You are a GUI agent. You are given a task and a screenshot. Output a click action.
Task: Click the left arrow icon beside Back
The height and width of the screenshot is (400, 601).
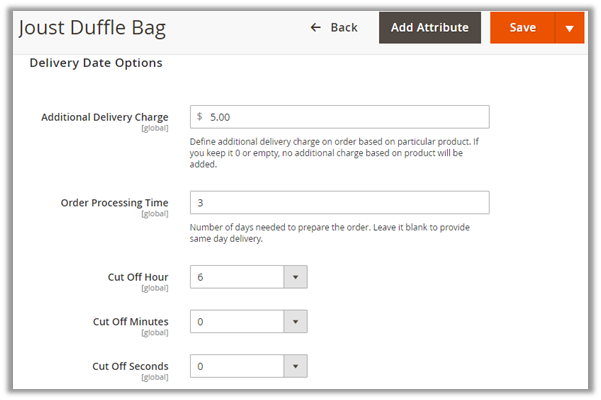[316, 27]
